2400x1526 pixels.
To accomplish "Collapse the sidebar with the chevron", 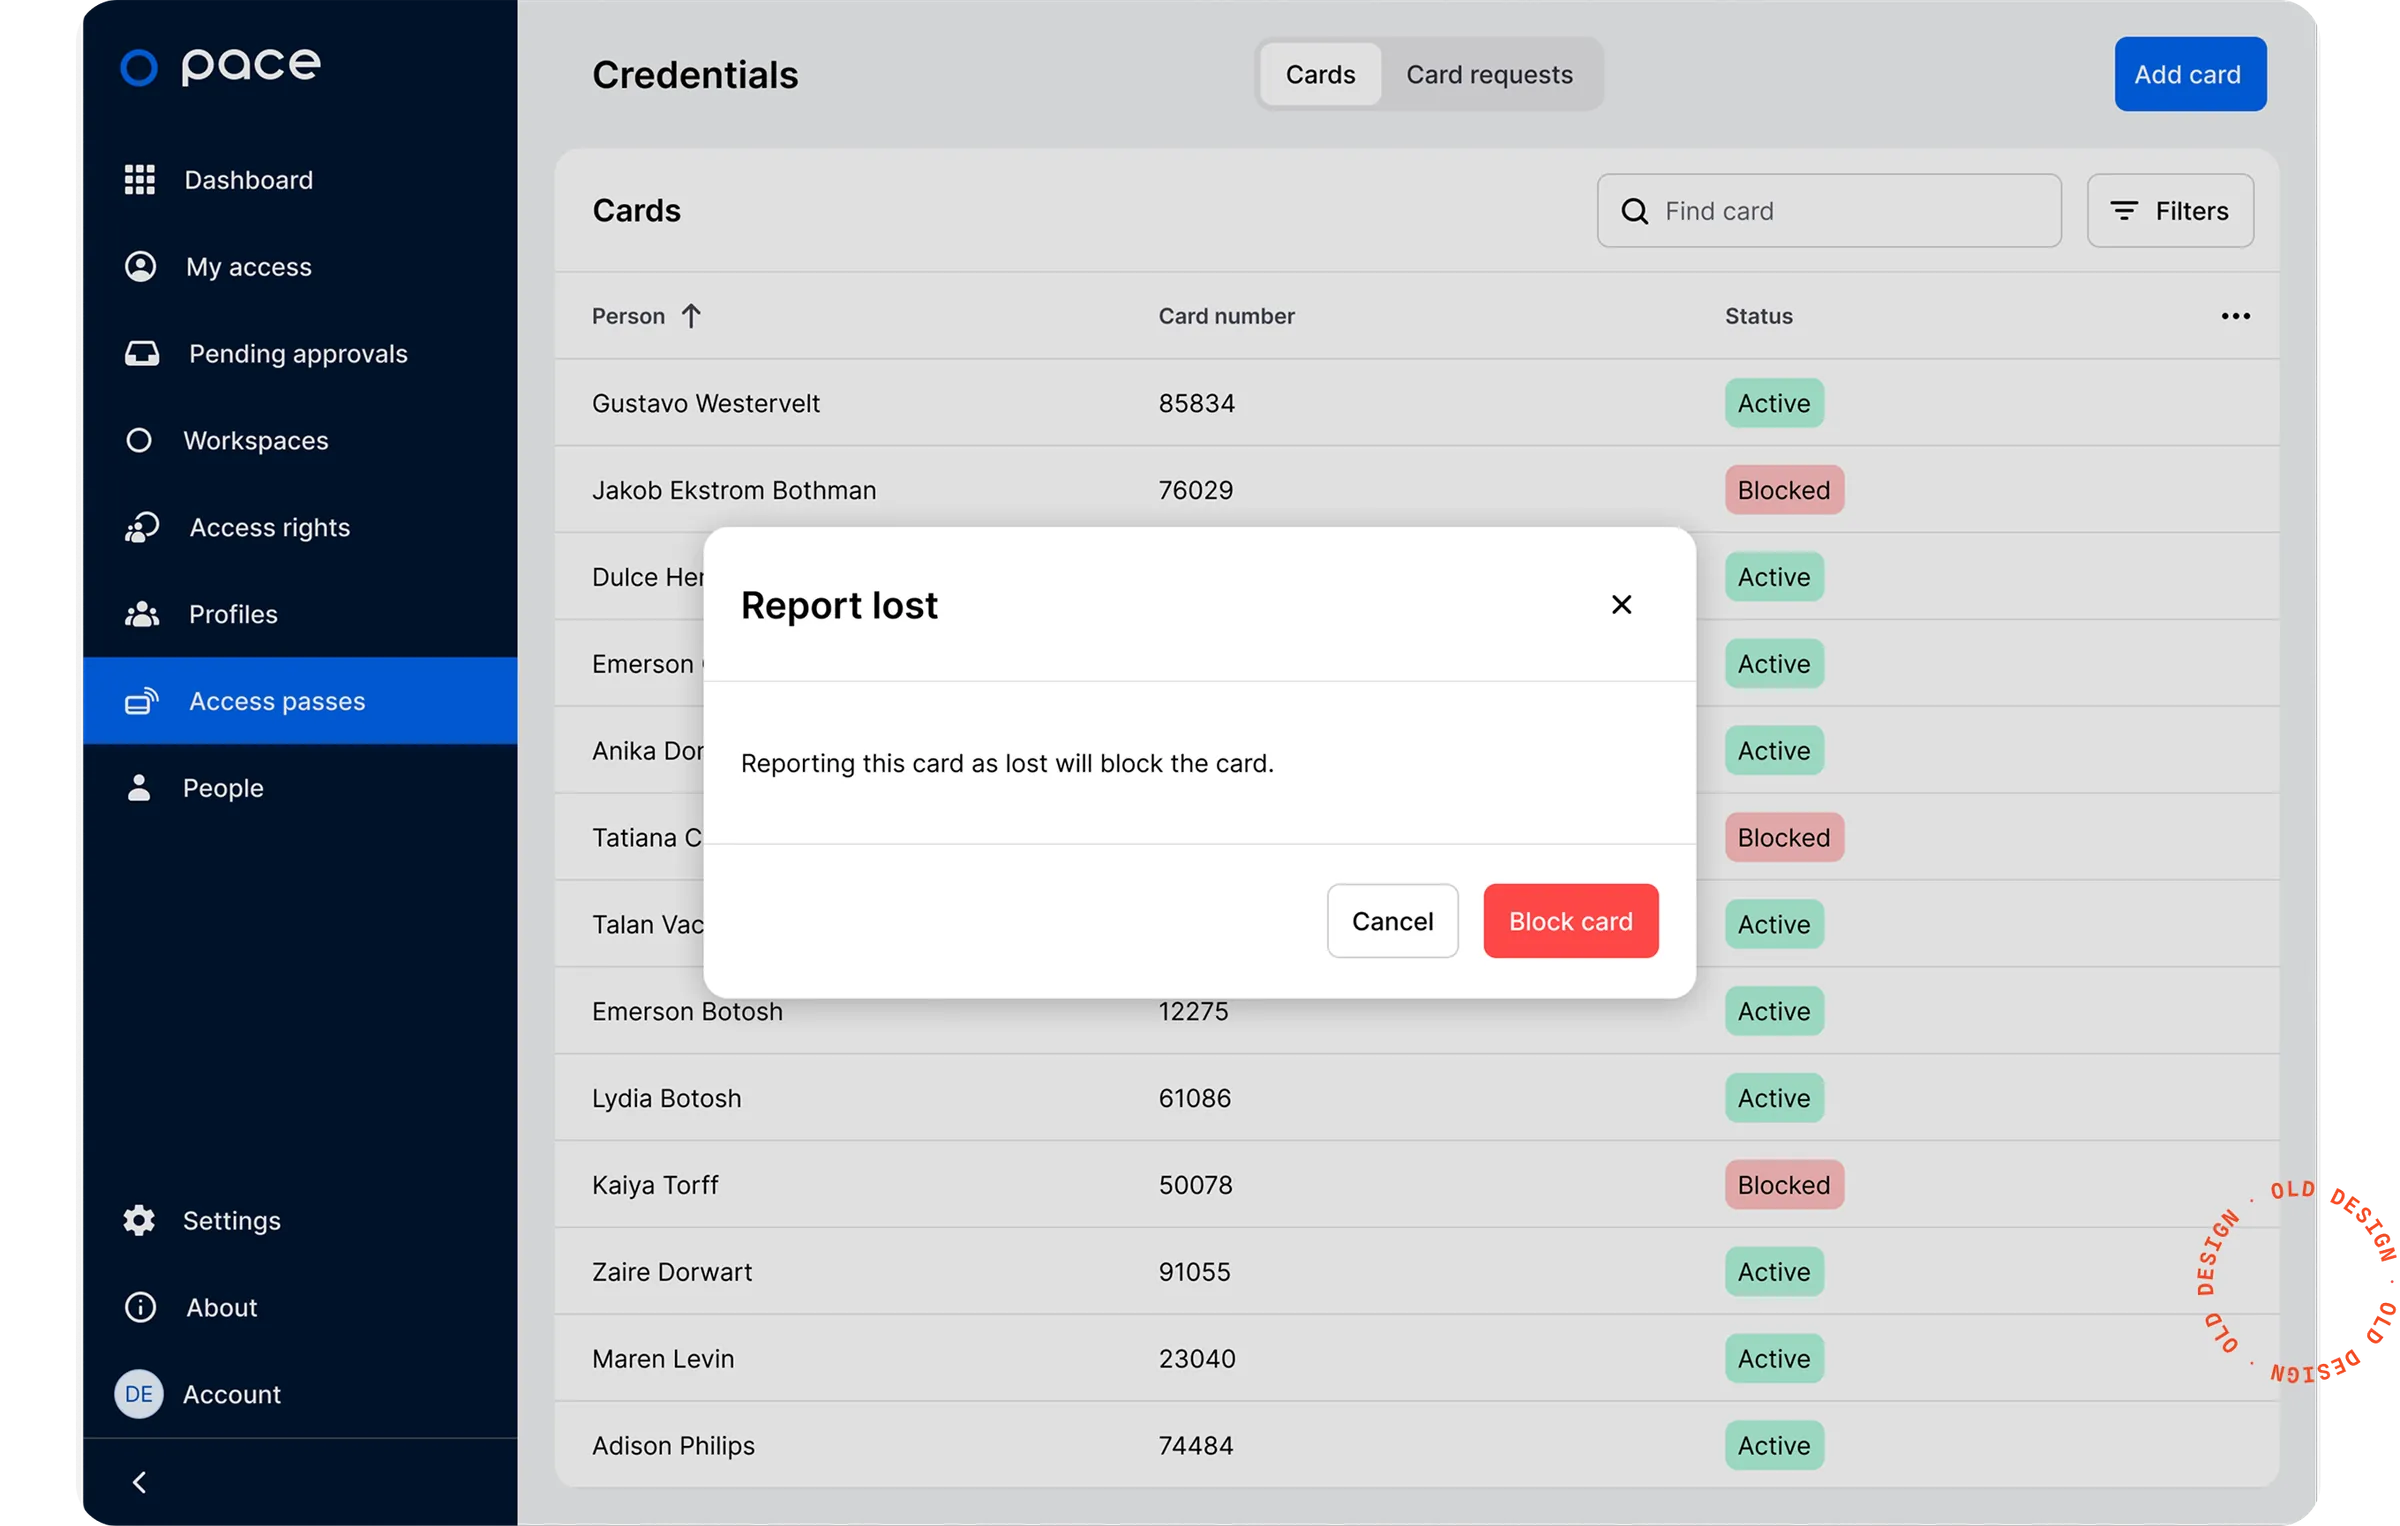I will pyautogui.click(x=140, y=1482).
